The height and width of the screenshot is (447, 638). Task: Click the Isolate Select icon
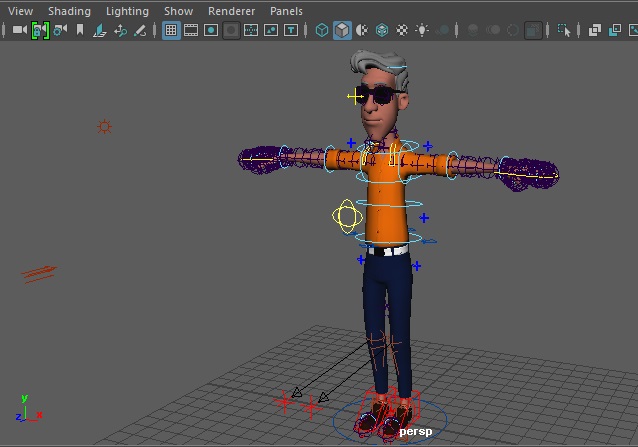564,30
